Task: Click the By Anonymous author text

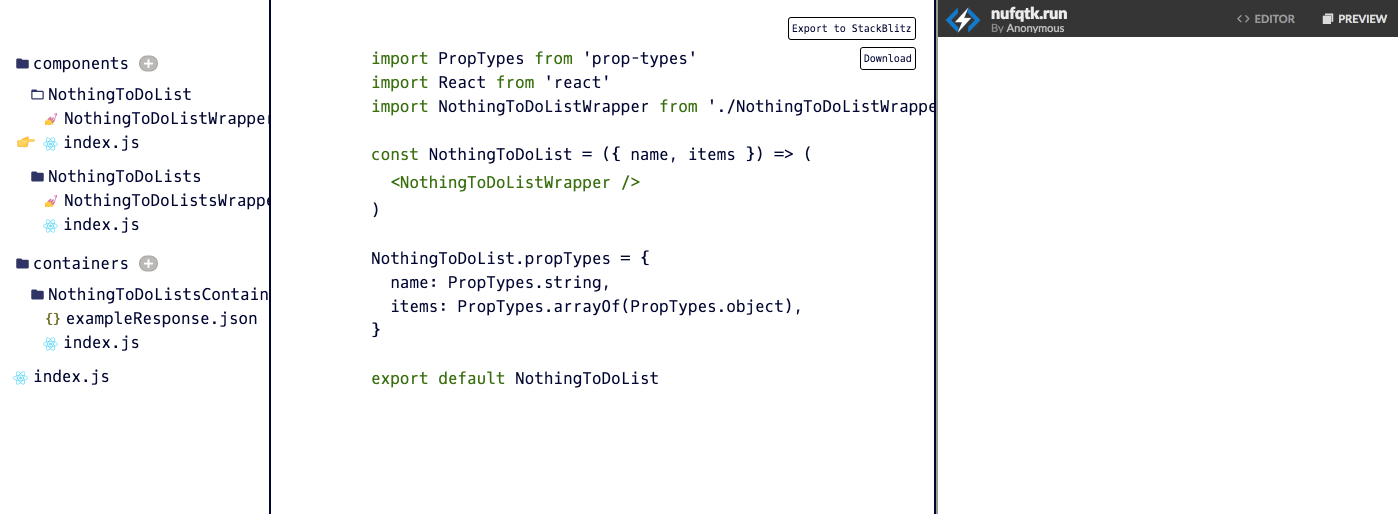Action: point(1028,29)
